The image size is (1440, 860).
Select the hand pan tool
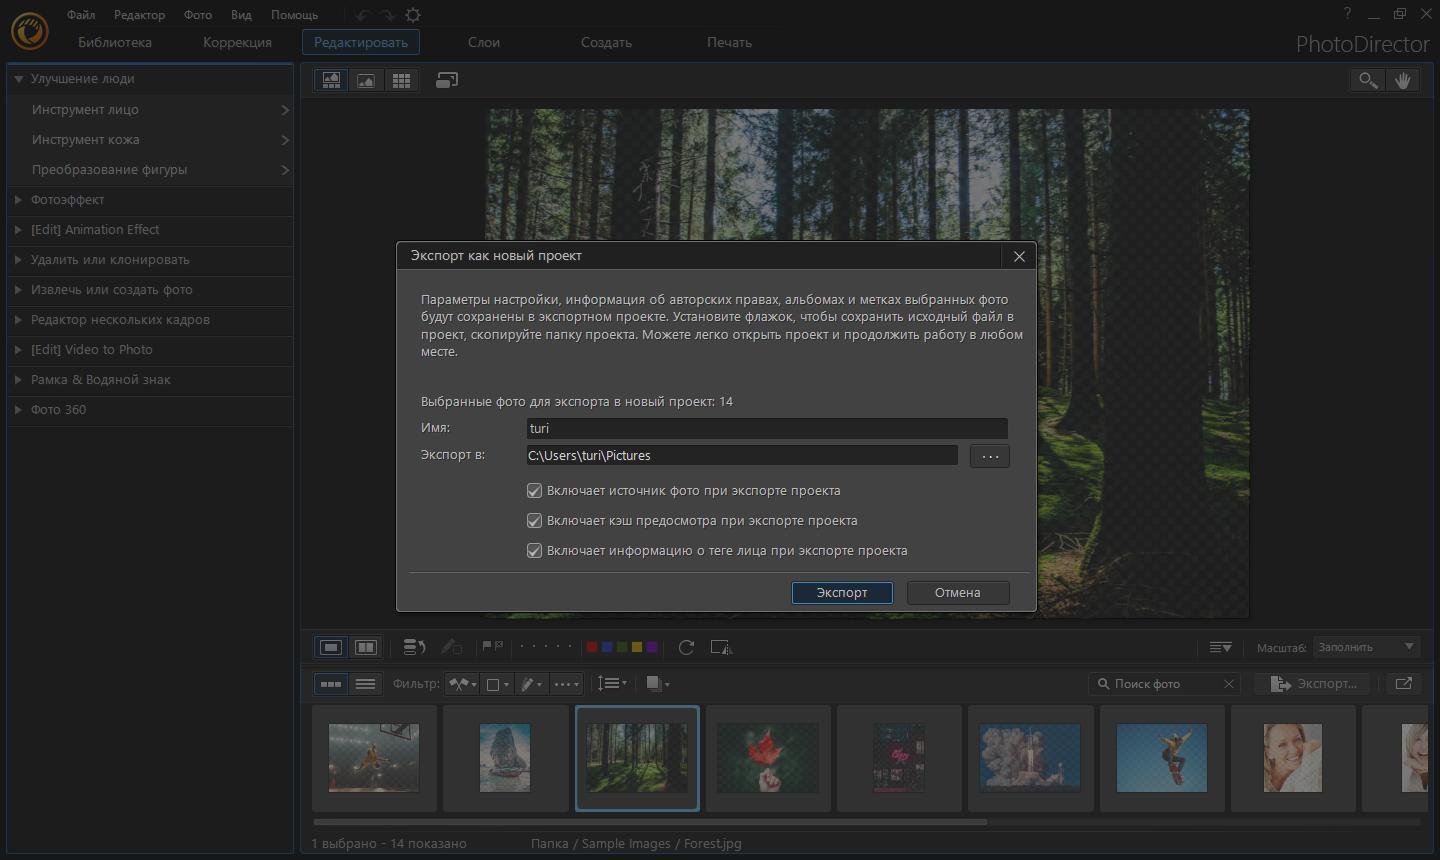click(1403, 80)
